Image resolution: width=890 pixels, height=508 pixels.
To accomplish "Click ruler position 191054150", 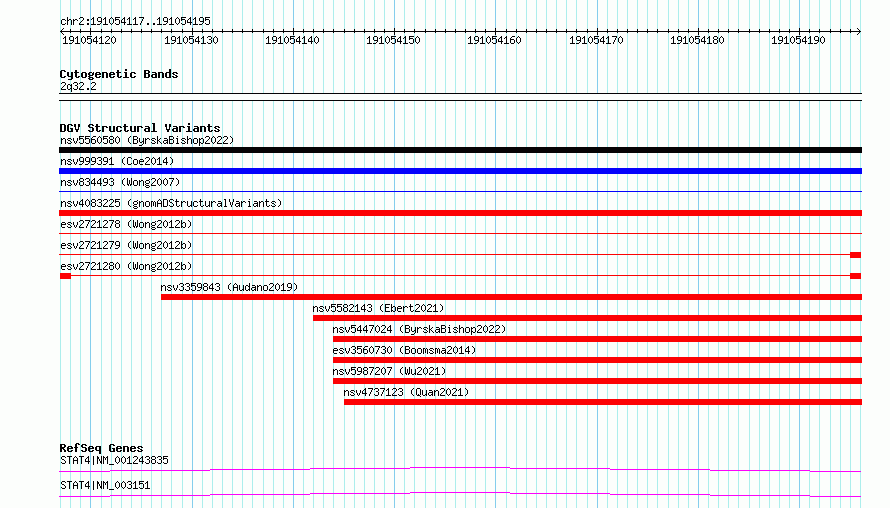I will click(x=393, y=40).
